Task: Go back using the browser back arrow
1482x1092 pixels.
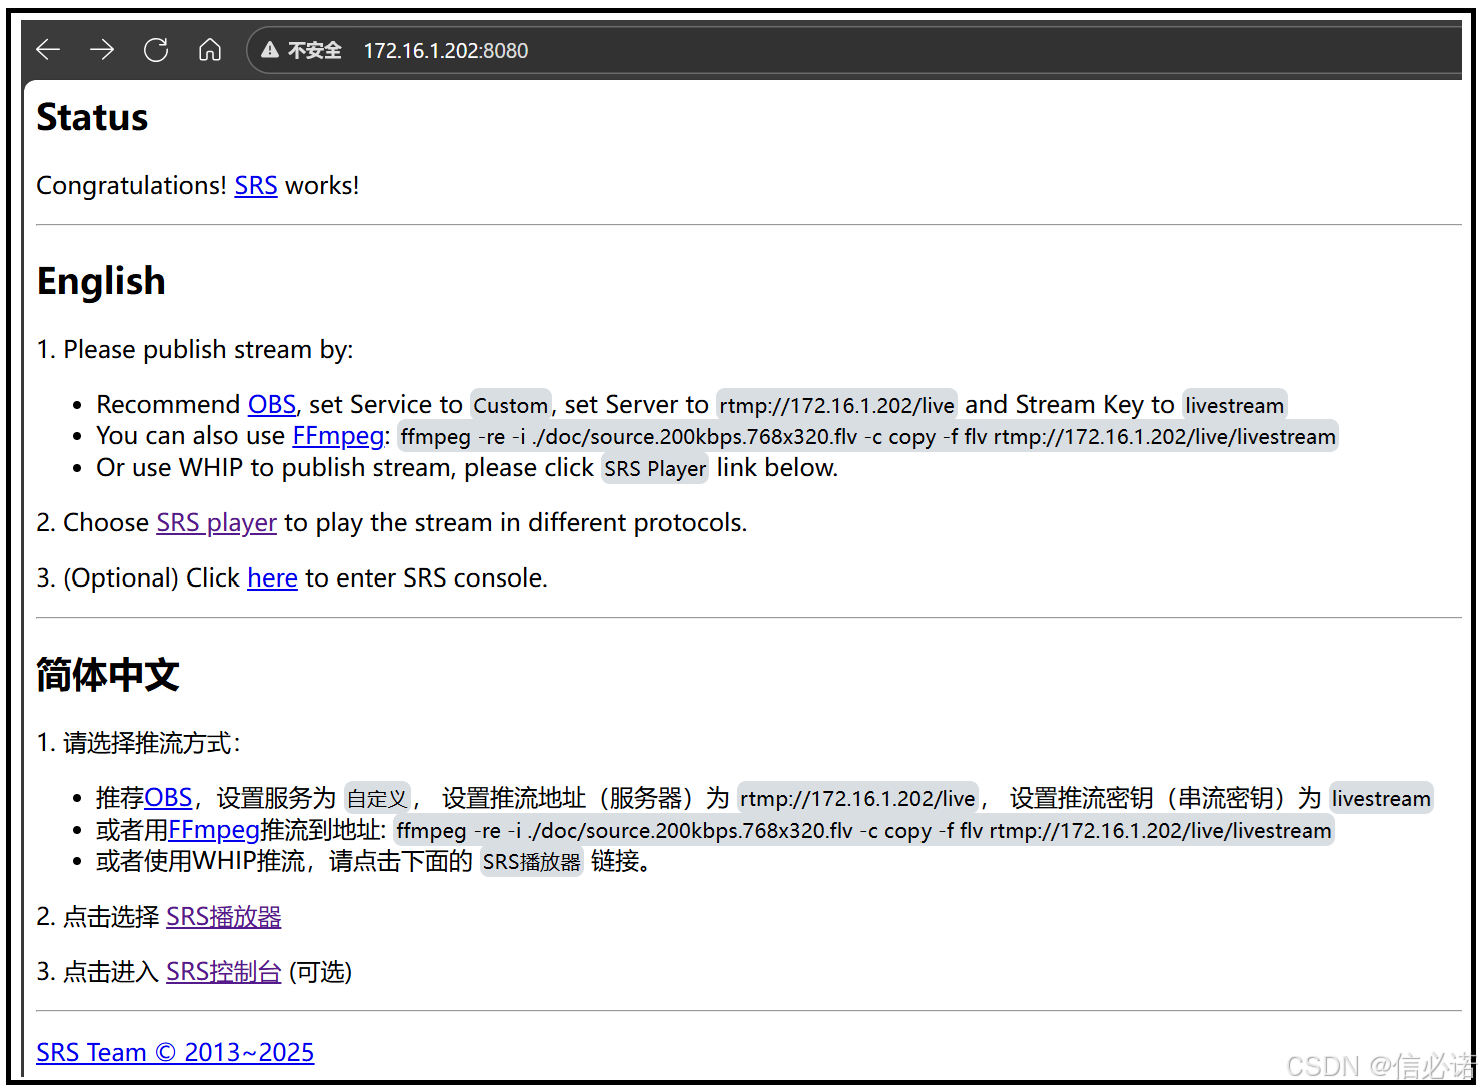Action: click(48, 50)
